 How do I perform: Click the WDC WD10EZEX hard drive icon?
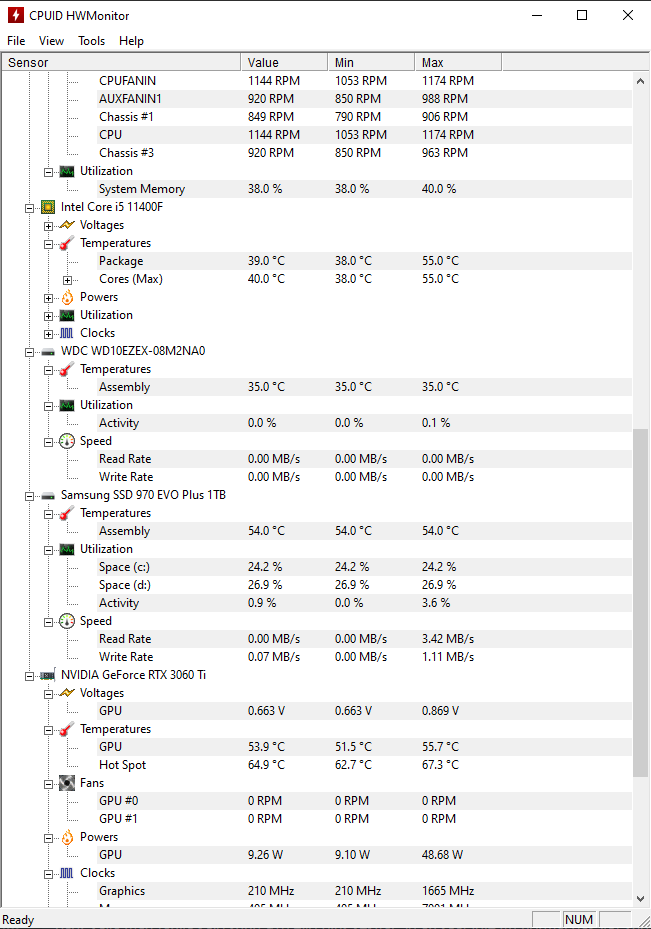click(47, 351)
